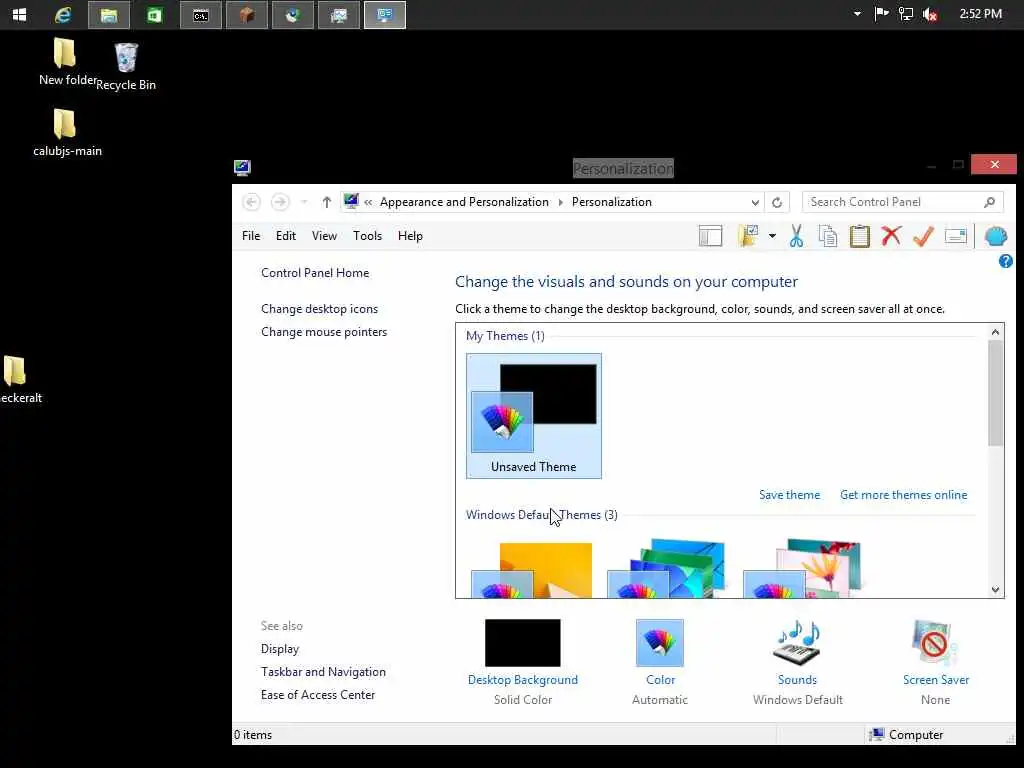Viewport: 1024px width, 768px height.
Task: Open Sounds settings icon
Action: pyautogui.click(x=797, y=643)
